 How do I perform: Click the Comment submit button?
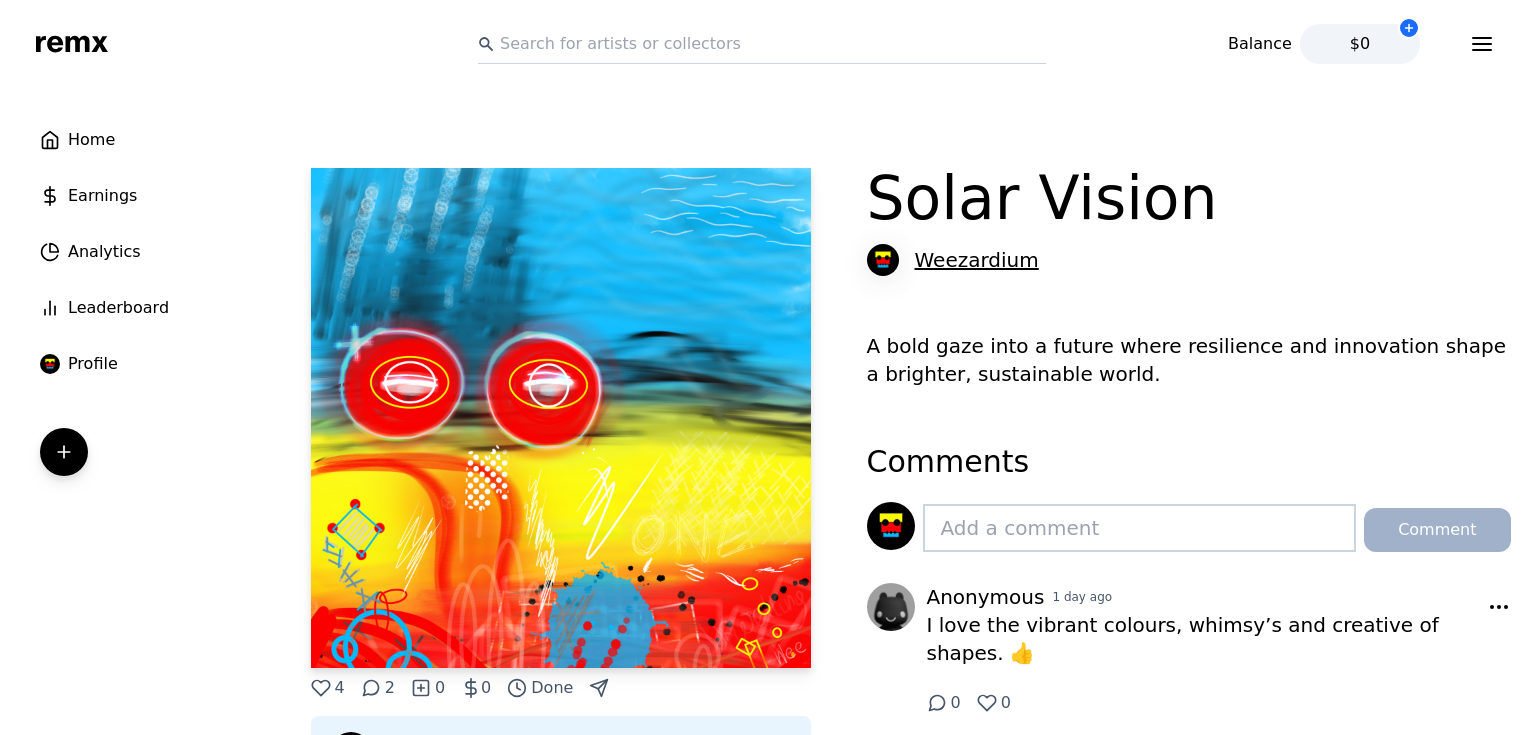[x=1436, y=530]
